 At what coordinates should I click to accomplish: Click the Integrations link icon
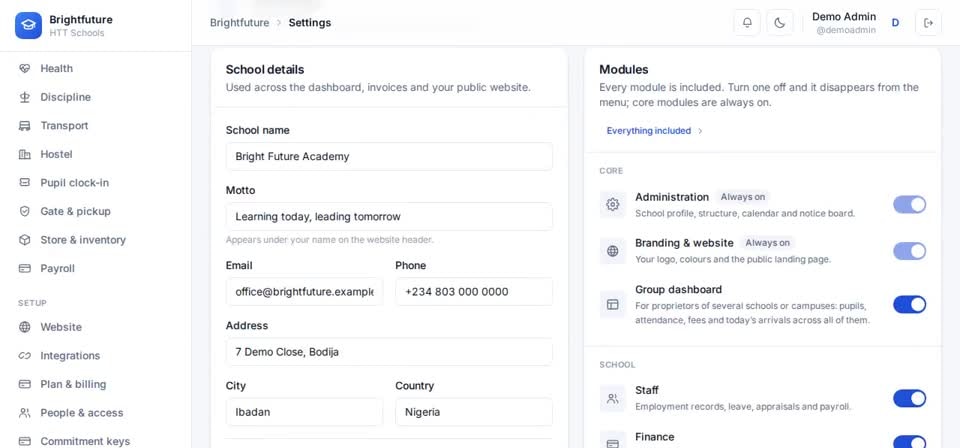click(x=24, y=356)
